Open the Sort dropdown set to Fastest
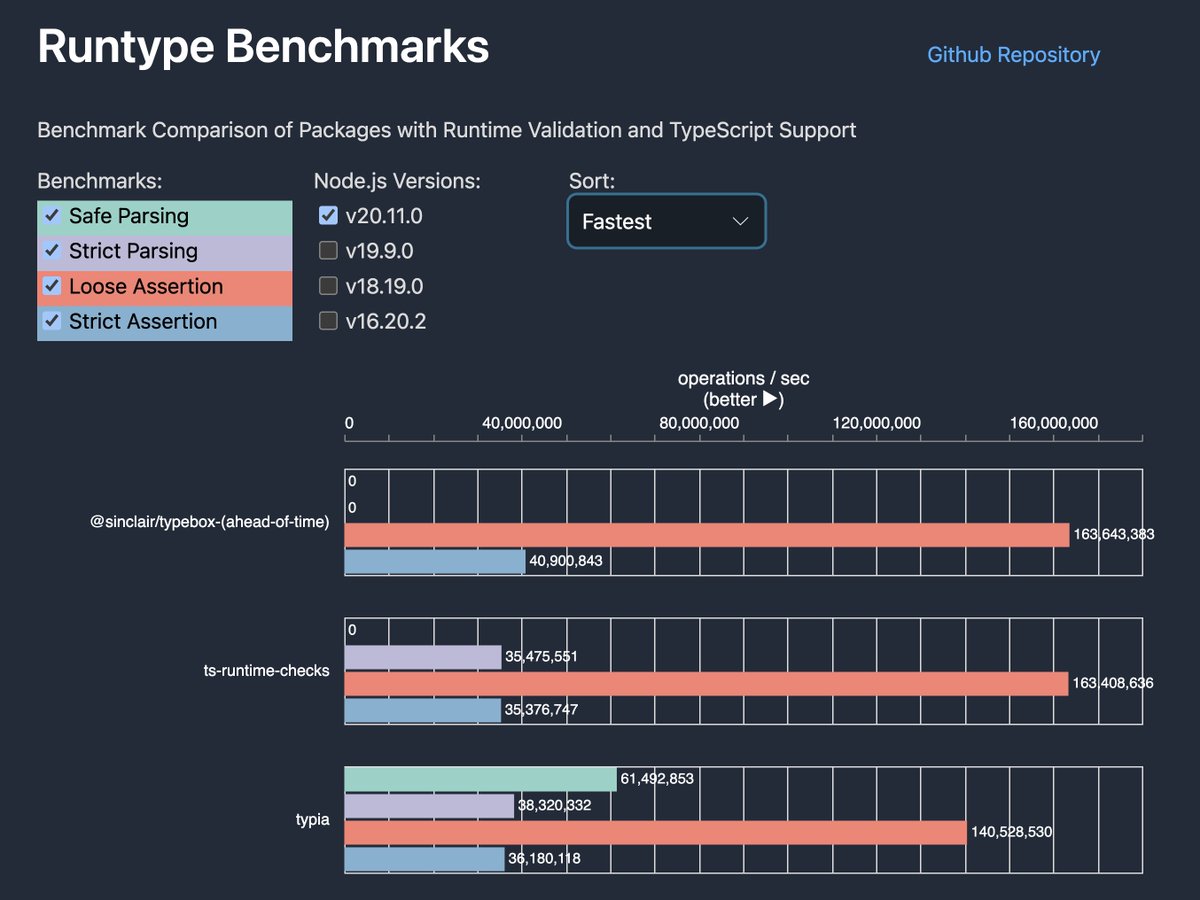Screen dimensions: 1200x900 pos(666,221)
